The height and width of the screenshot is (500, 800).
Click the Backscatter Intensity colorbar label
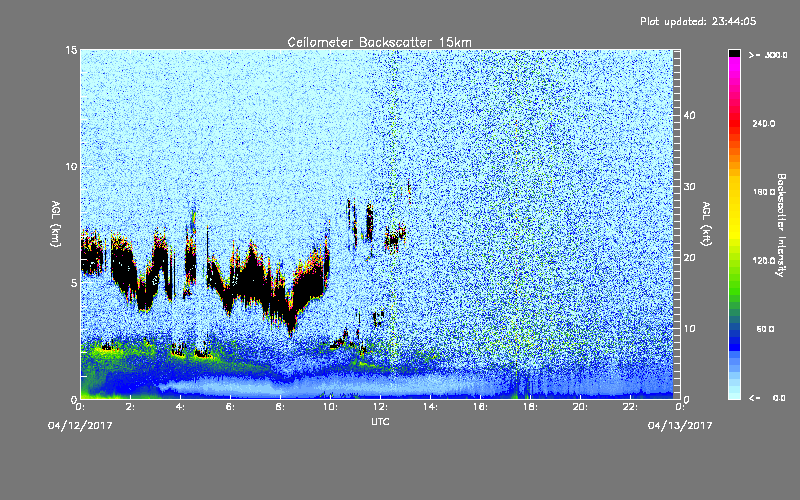click(x=781, y=225)
